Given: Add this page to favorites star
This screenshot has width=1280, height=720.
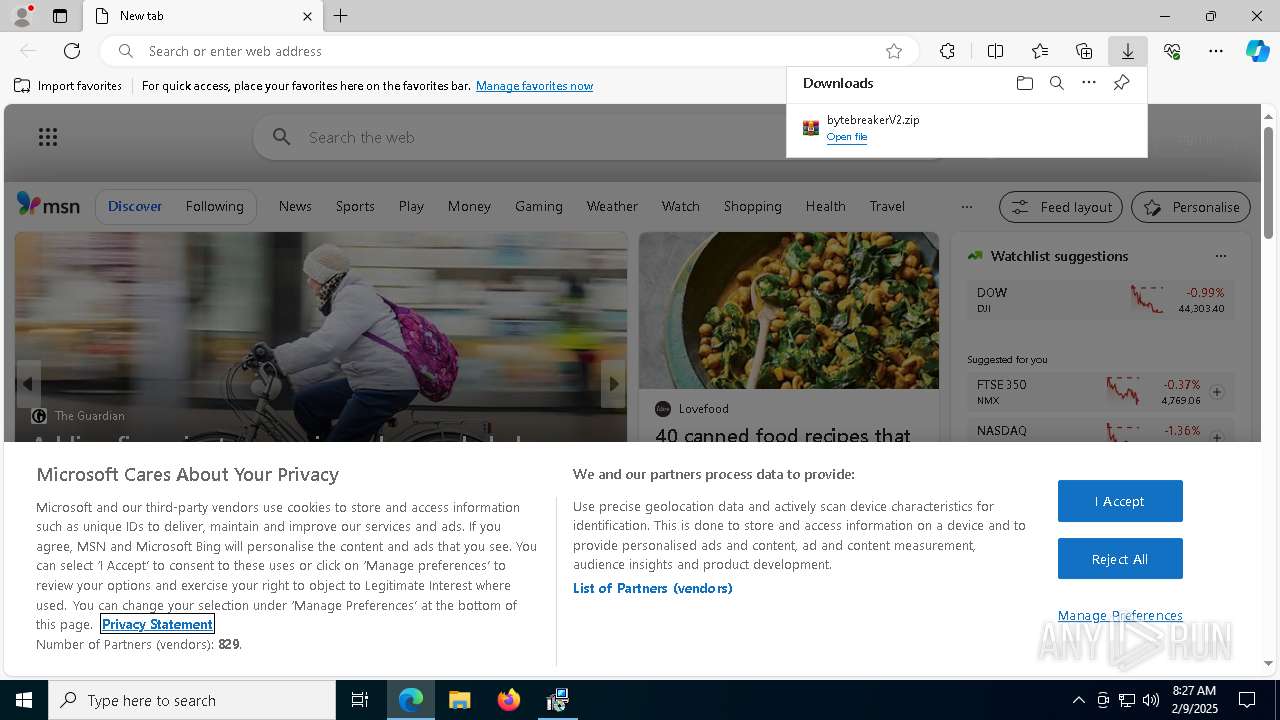Looking at the screenshot, I should [894, 51].
